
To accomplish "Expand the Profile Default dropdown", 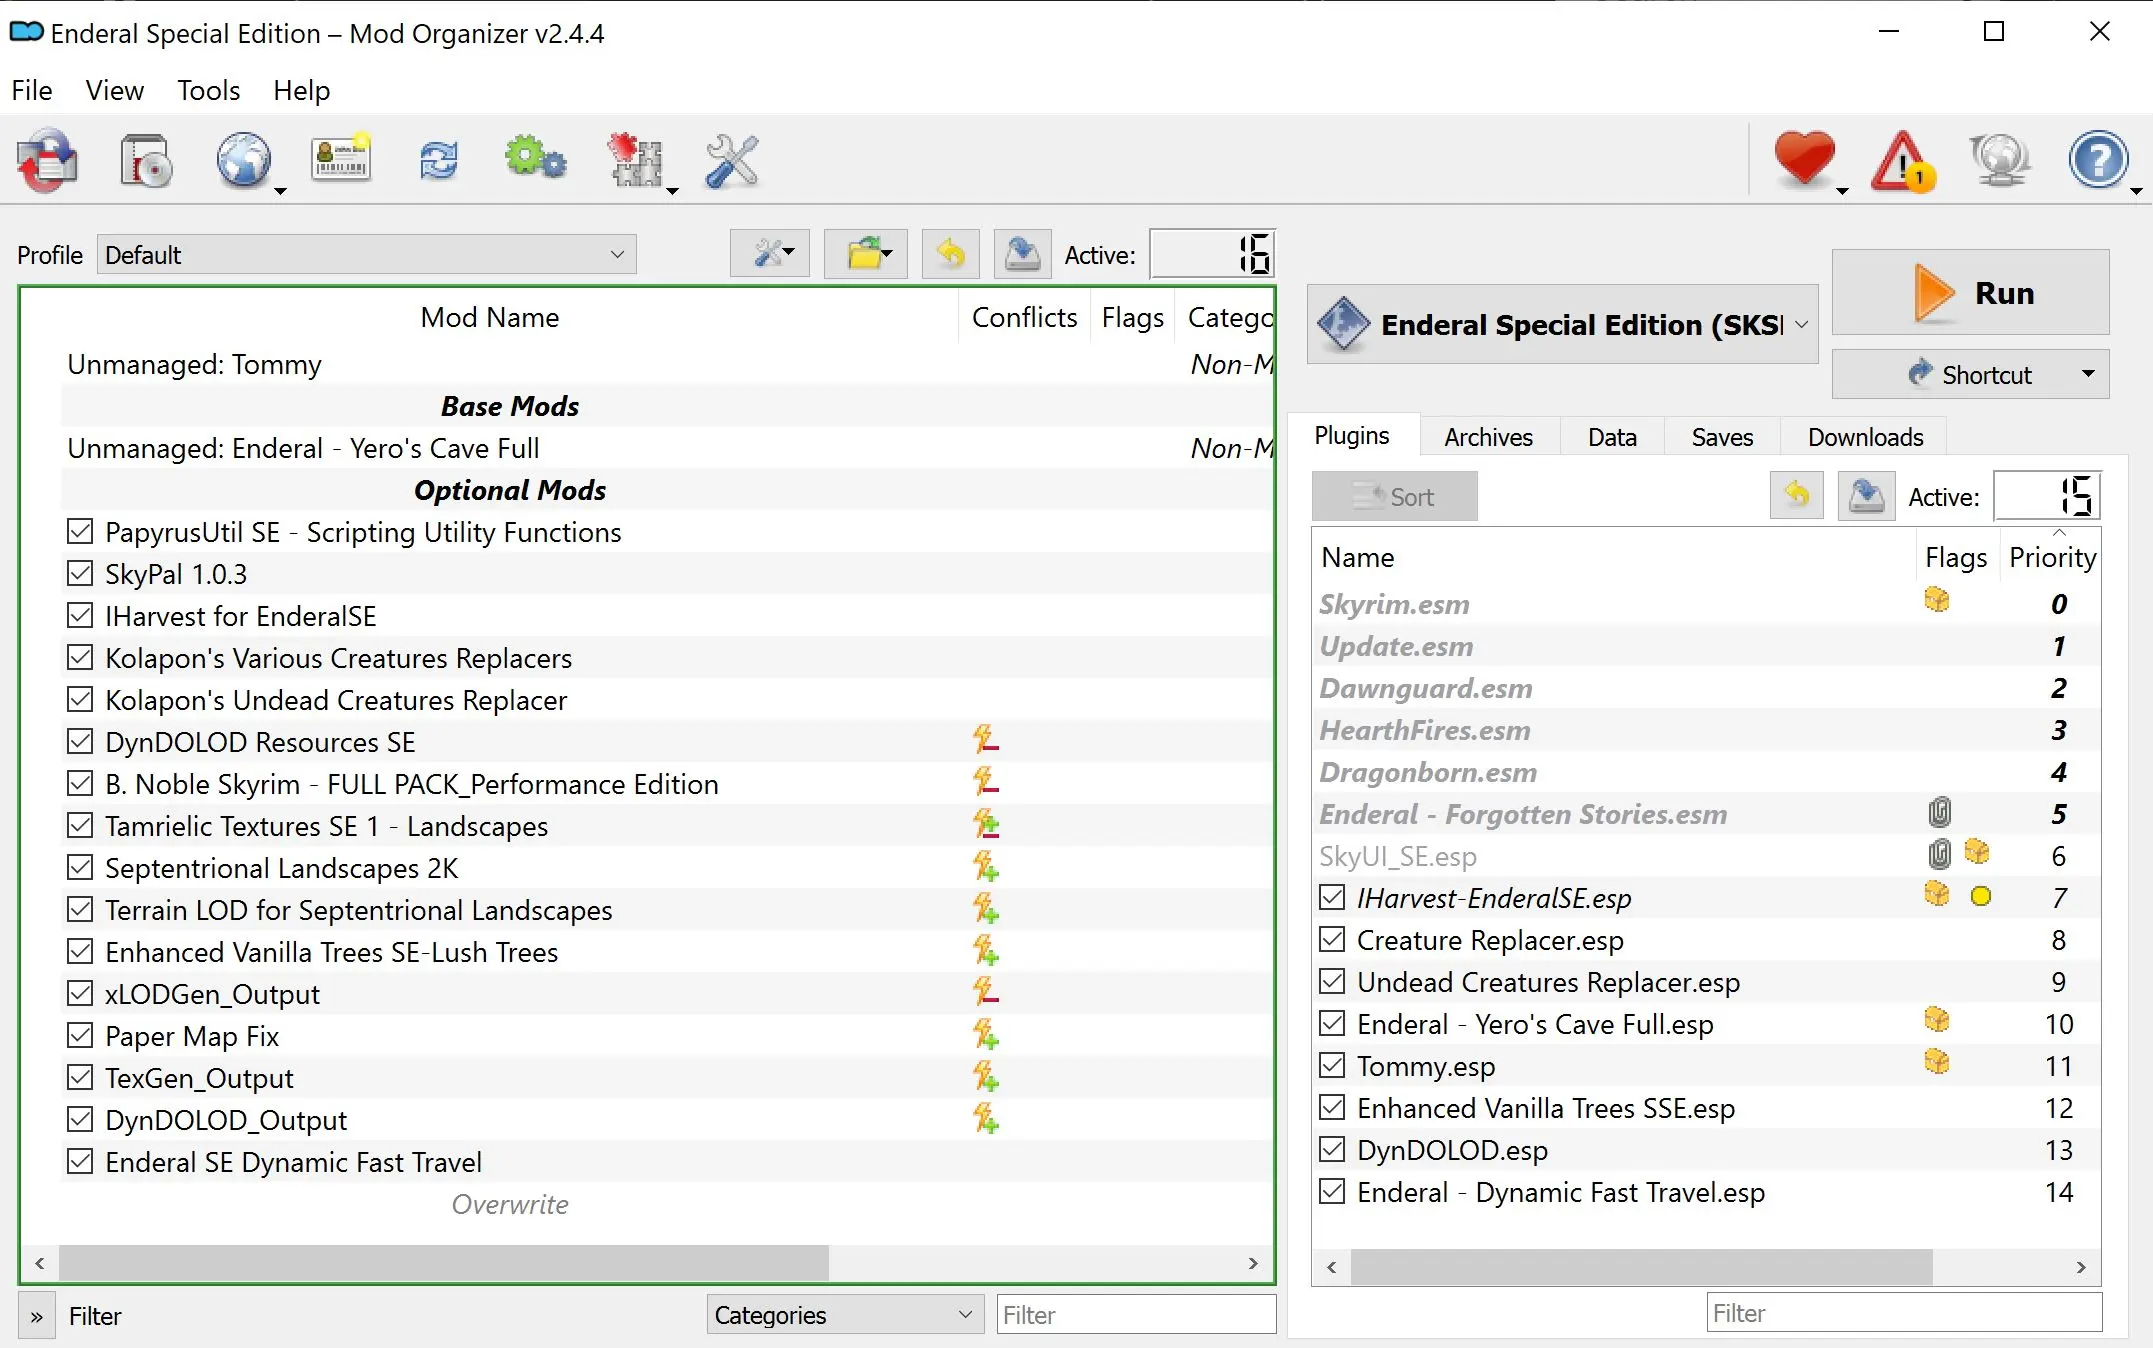I will 366,255.
